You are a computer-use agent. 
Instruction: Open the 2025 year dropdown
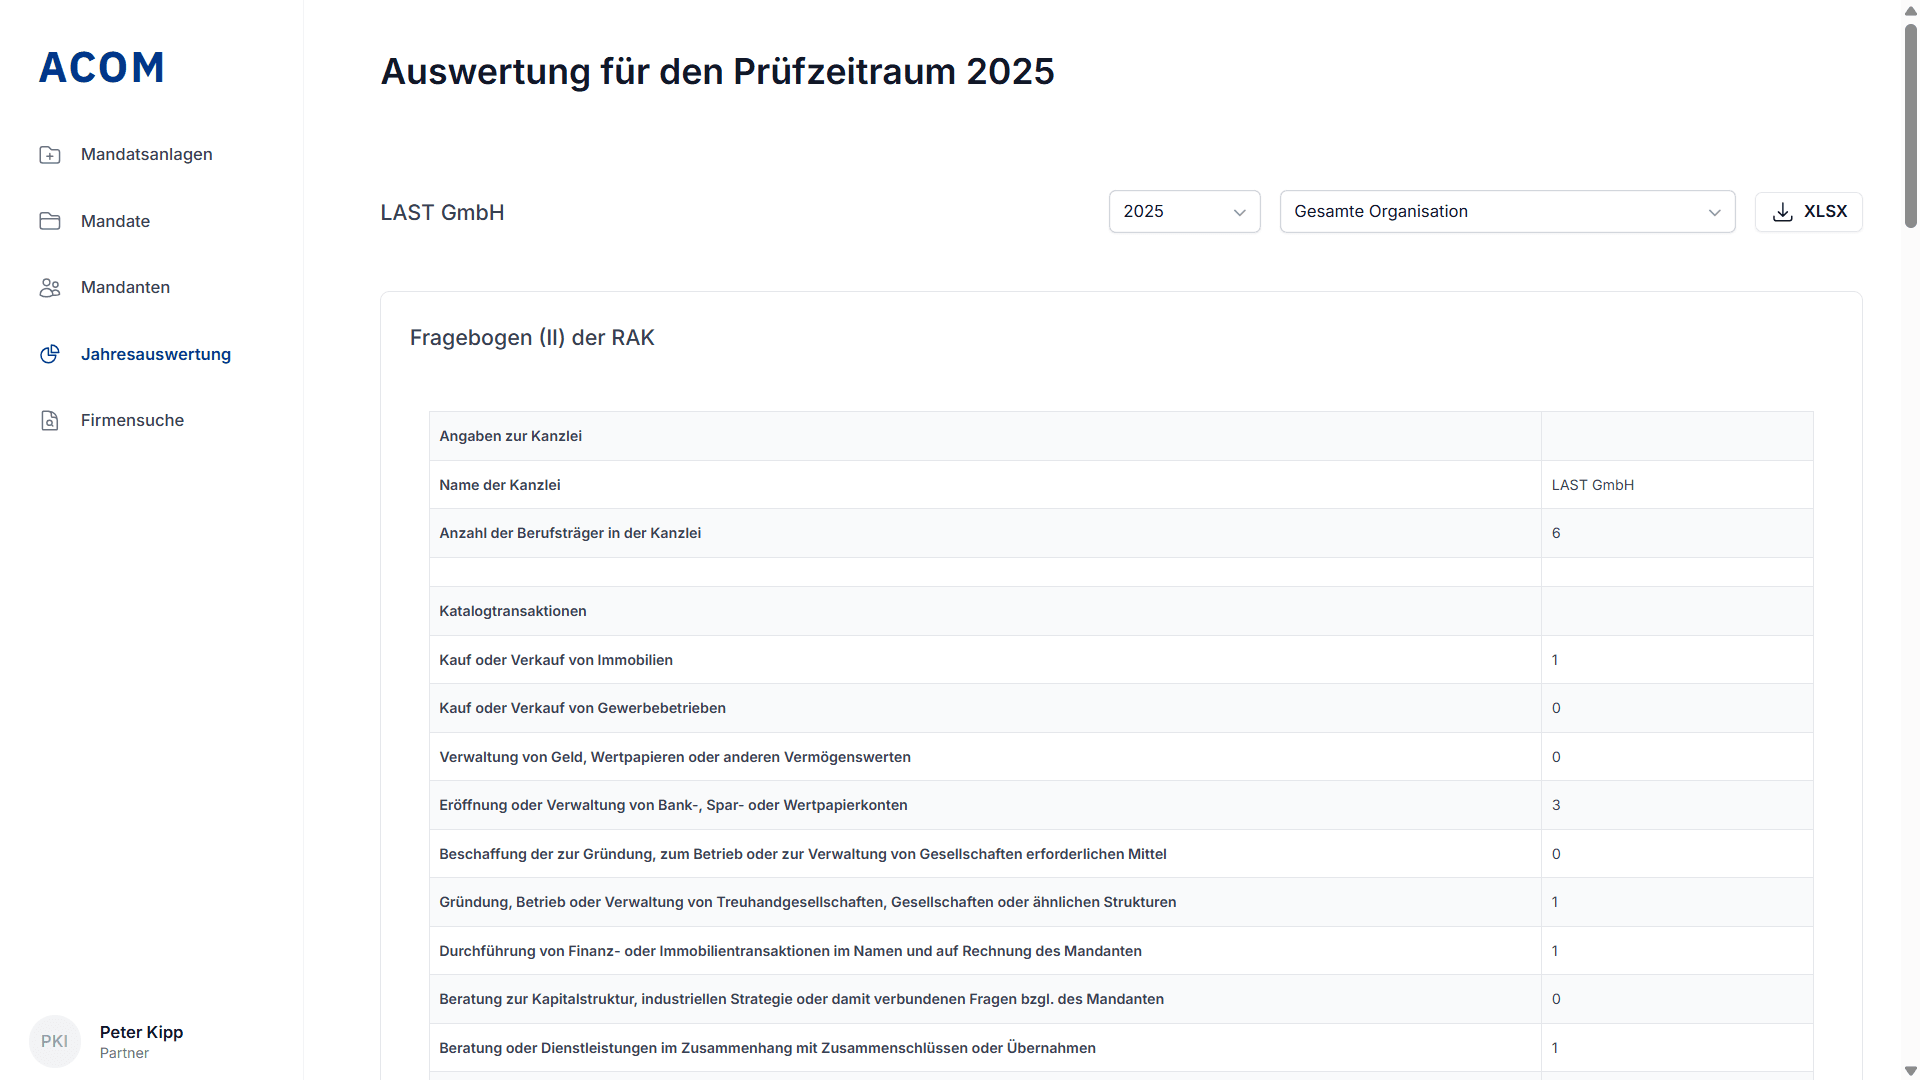(1184, 211)
